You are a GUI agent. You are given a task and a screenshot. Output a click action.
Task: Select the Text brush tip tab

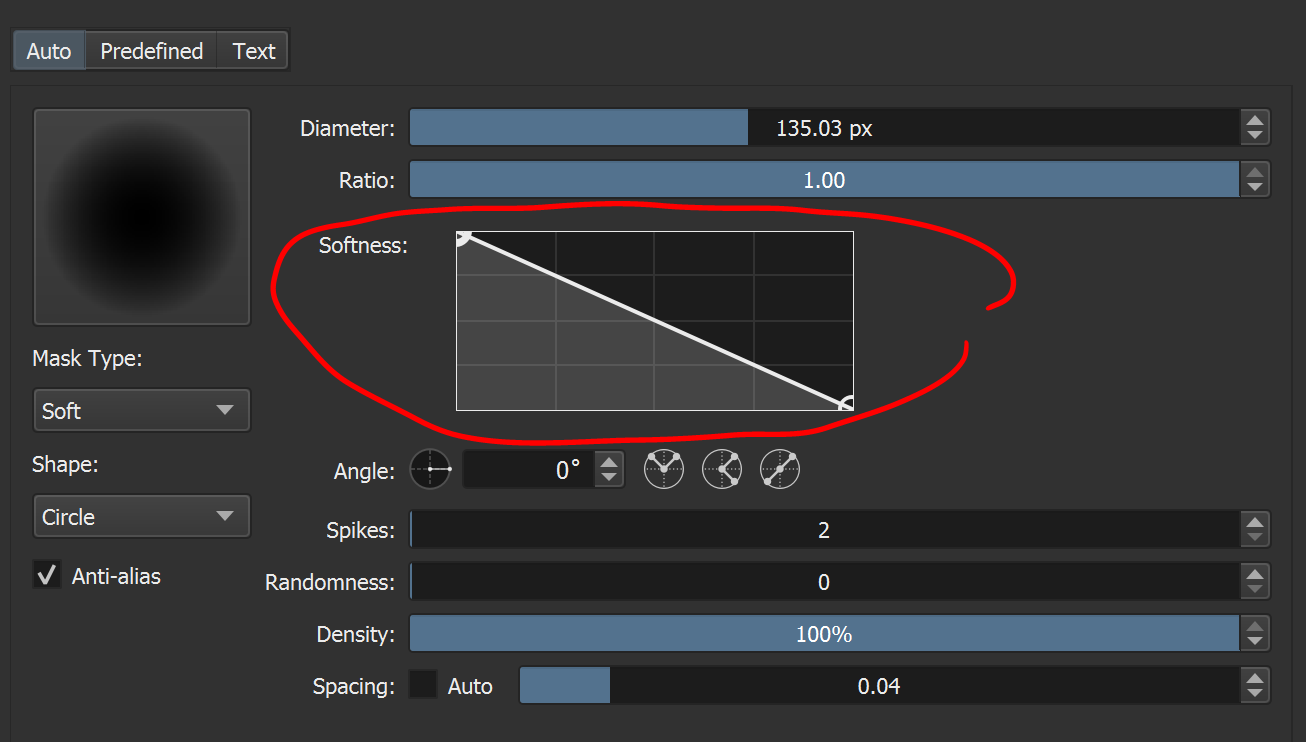[x=254, y=51]
